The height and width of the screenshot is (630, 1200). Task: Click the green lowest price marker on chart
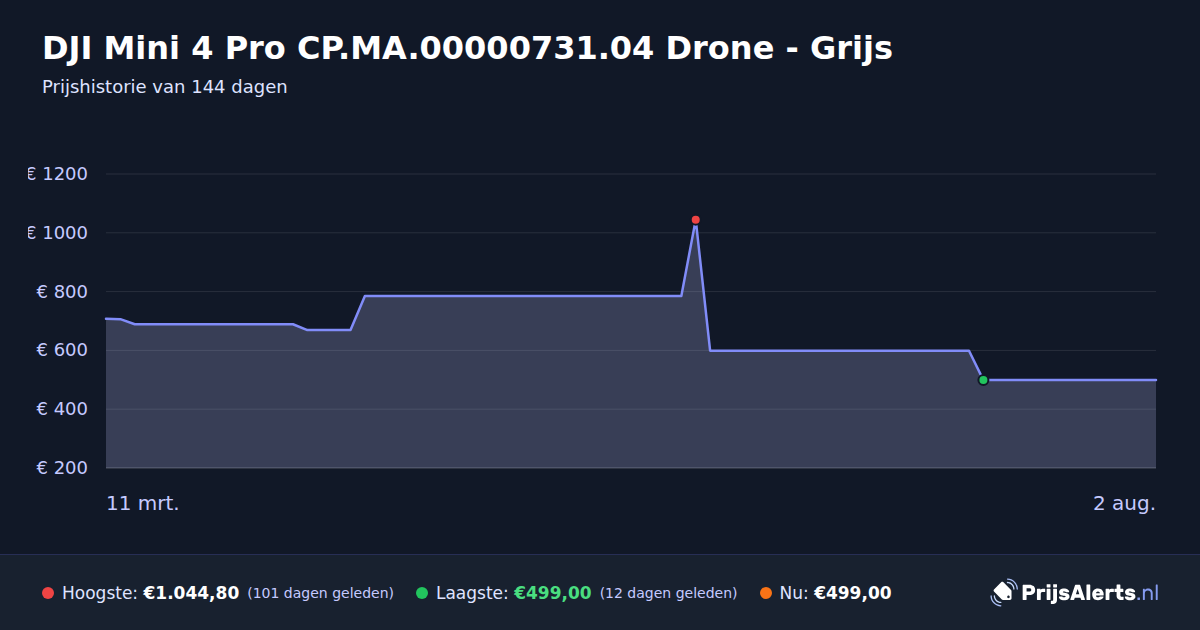coord(983,380)
